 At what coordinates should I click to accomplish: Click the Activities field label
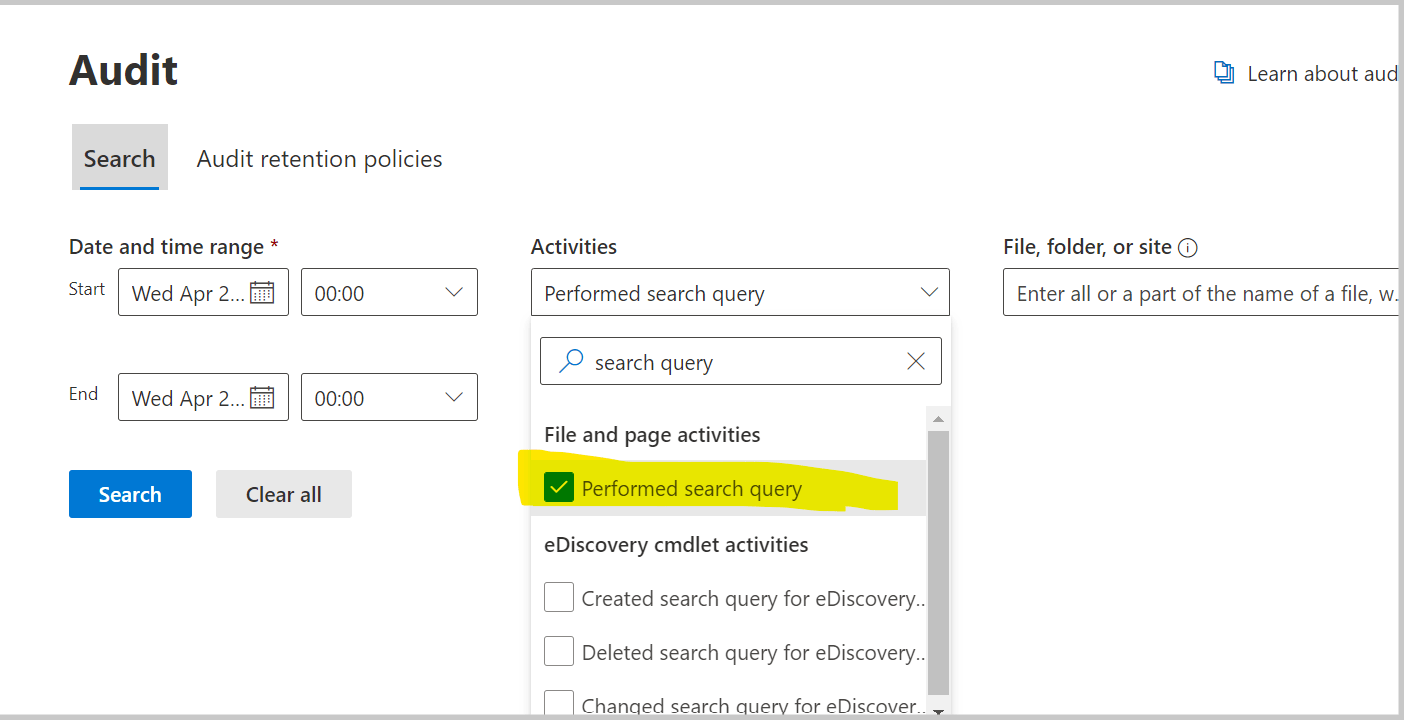(574, 247)
